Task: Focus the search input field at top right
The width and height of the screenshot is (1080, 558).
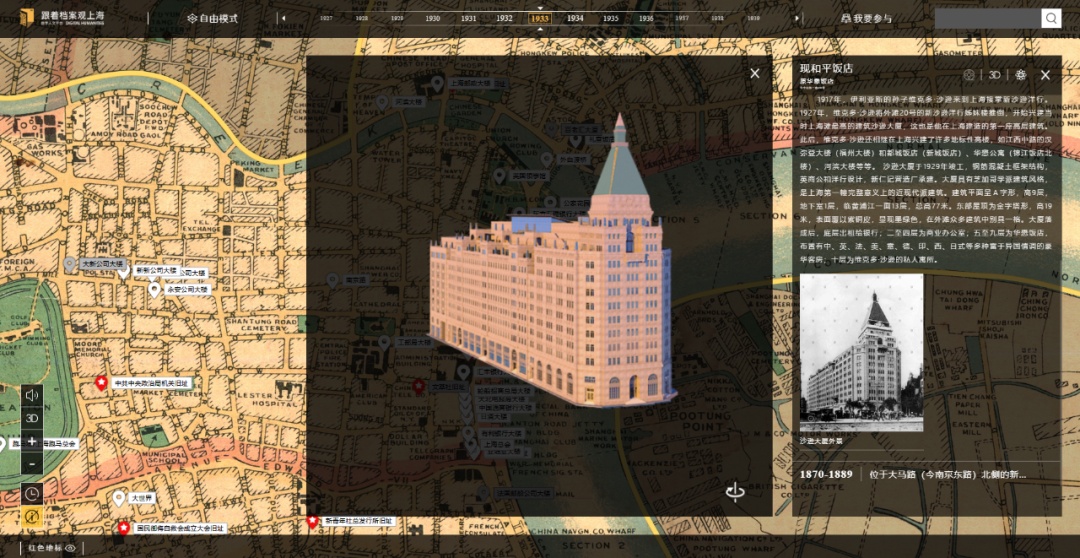Action: 987,18
